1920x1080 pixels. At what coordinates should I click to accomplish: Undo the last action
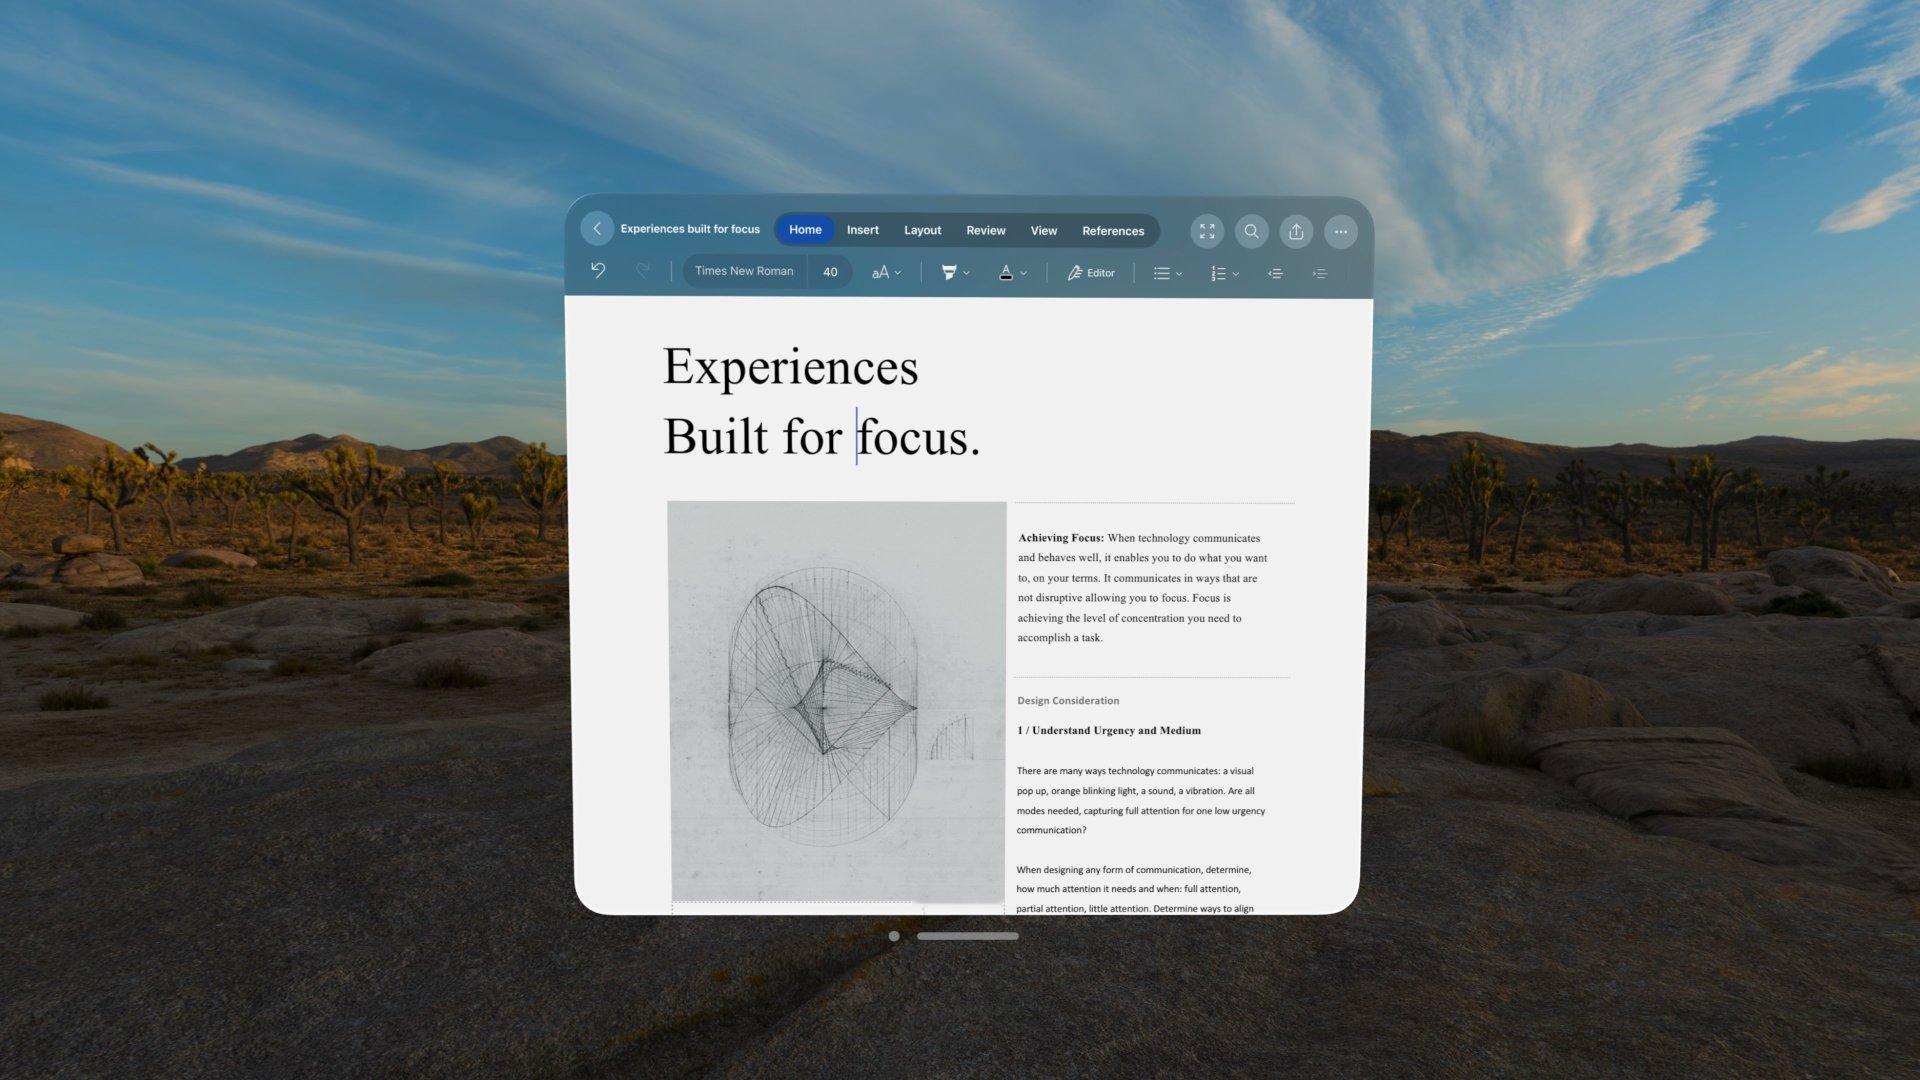coord(598,270)
